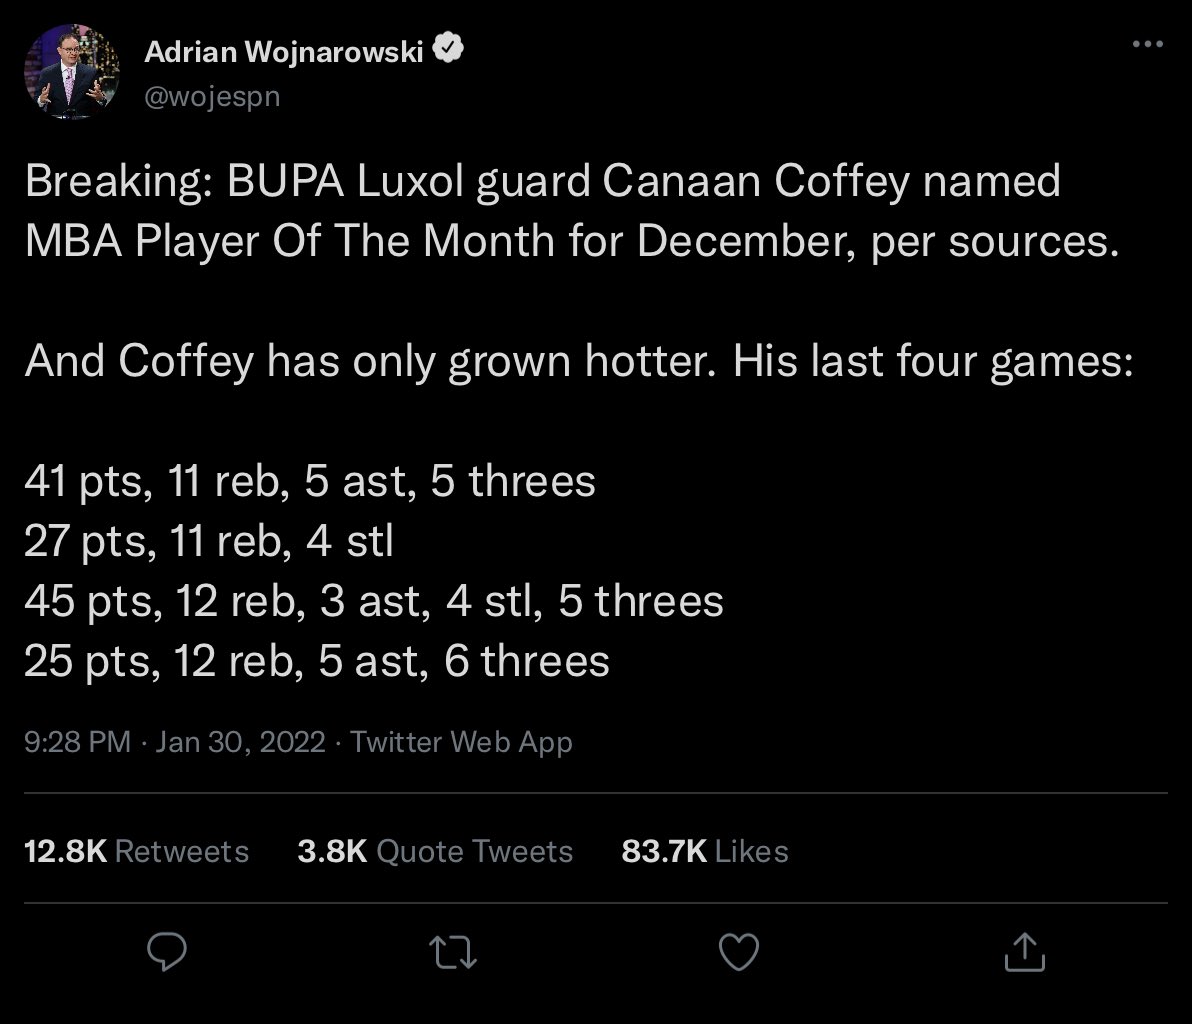Retweet using the arrows icon
This screenshot has width=1192, height=1024.
pyautogui.click(x=453, y=953)
